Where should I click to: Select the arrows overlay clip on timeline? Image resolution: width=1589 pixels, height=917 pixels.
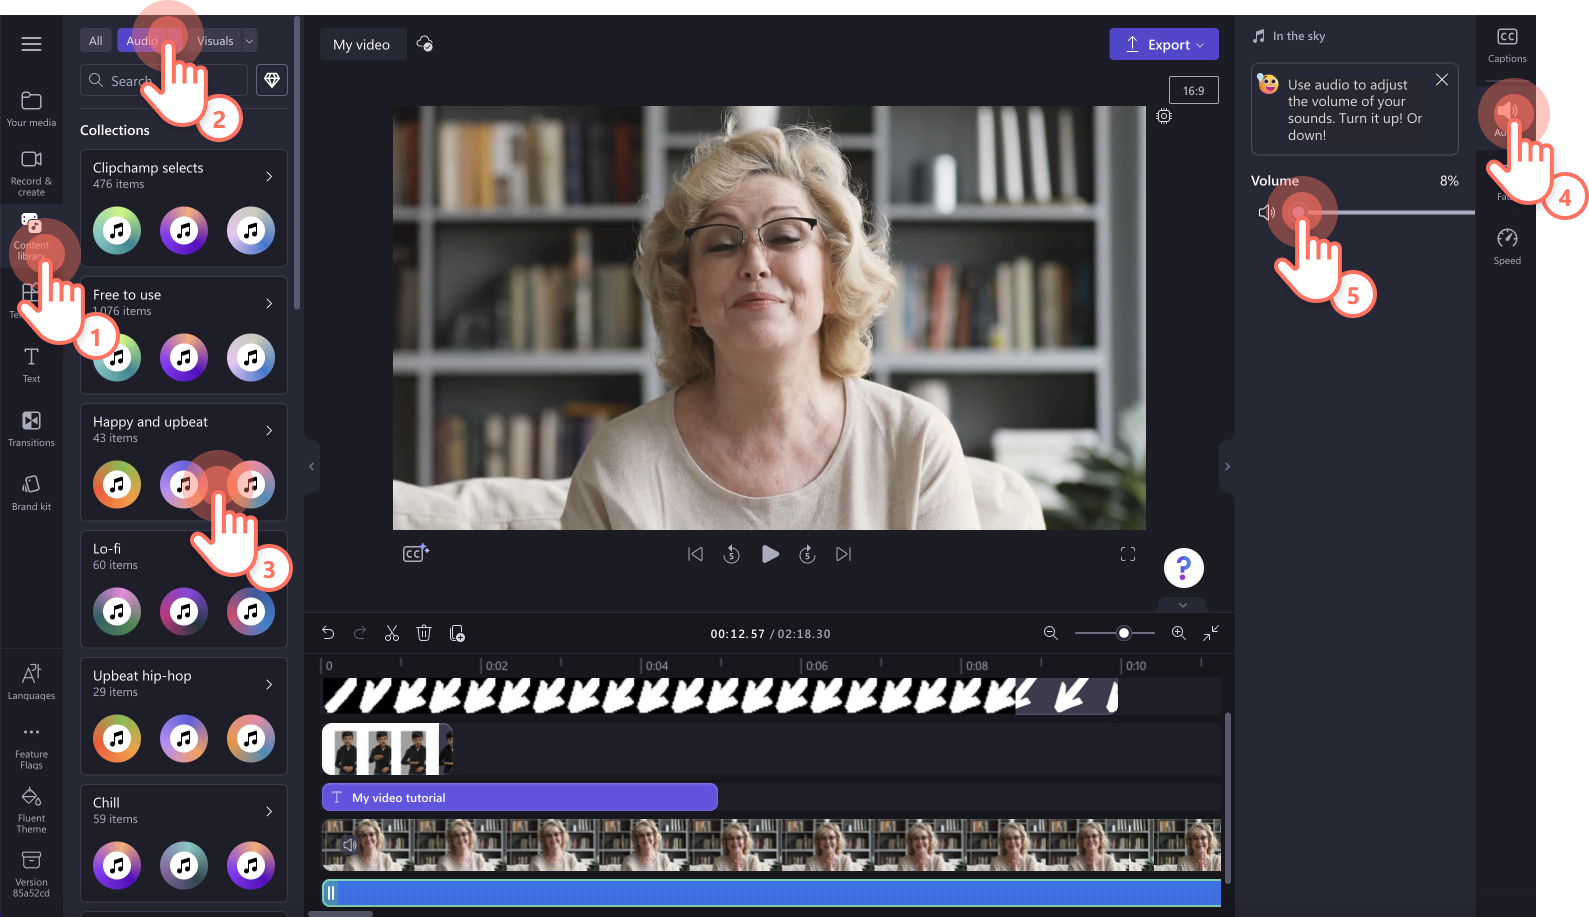pyautogui.click(x=720, y=696)
